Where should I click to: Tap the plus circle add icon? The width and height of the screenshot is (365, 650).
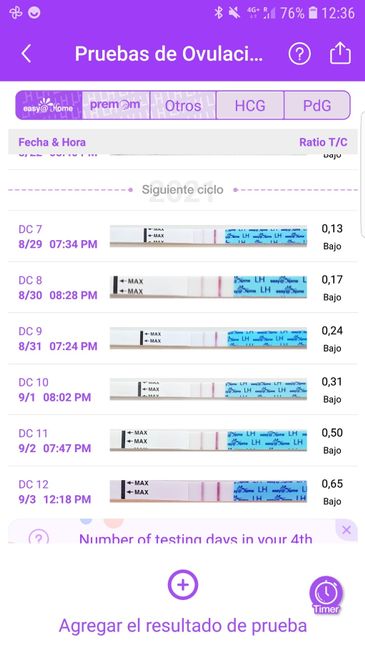pos(183,585)
